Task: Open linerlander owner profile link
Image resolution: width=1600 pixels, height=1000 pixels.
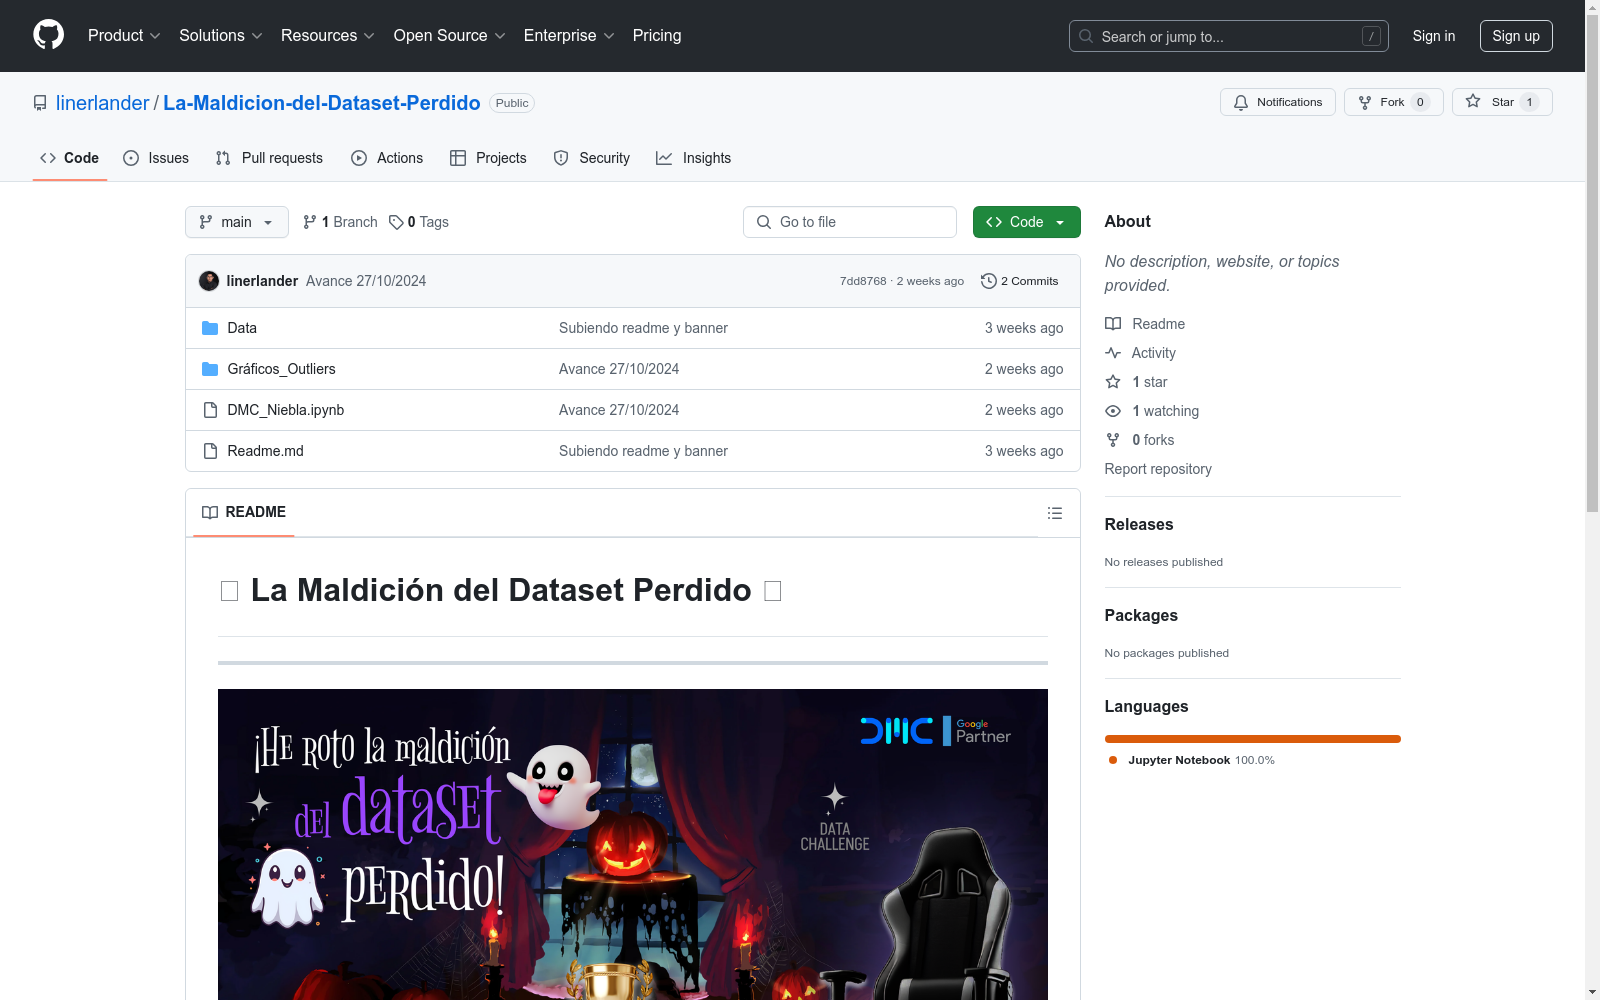Action: pos(102,103)
